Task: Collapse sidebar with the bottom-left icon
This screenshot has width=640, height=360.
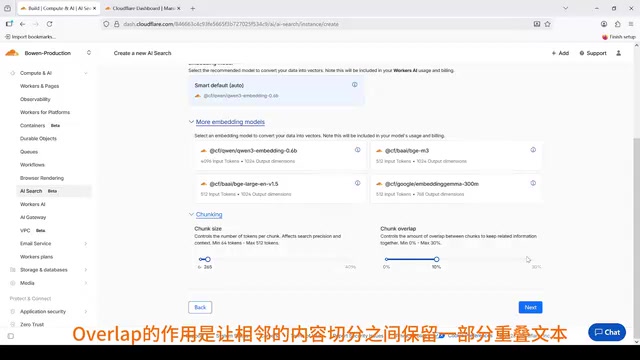Action: [11, 336]
